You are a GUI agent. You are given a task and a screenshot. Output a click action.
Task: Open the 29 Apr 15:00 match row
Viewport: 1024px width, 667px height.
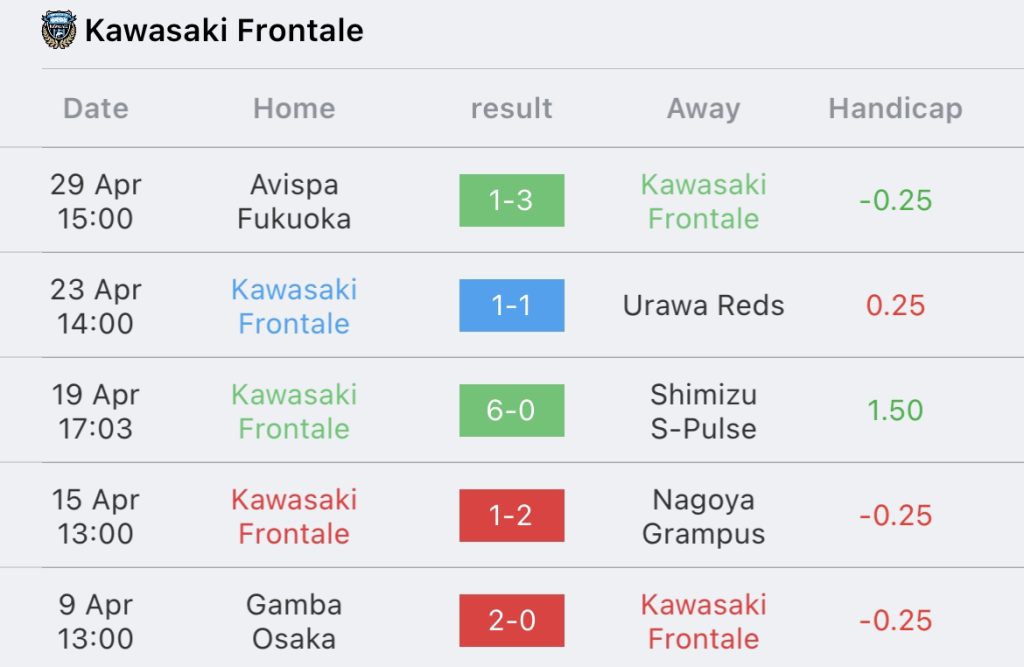pos(512,201)
